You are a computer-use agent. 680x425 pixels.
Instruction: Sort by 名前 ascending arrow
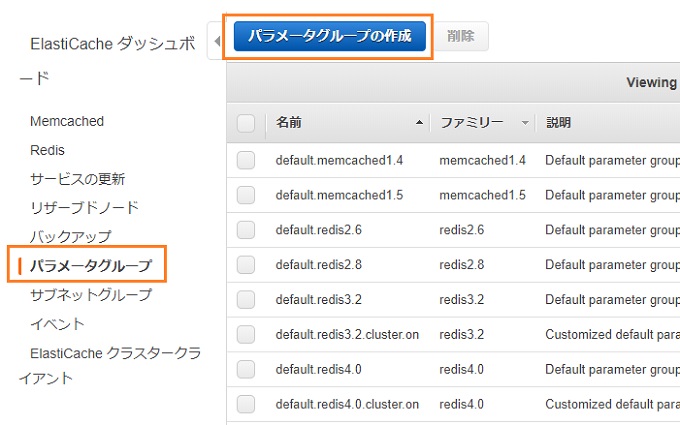(x=419, y=123)
